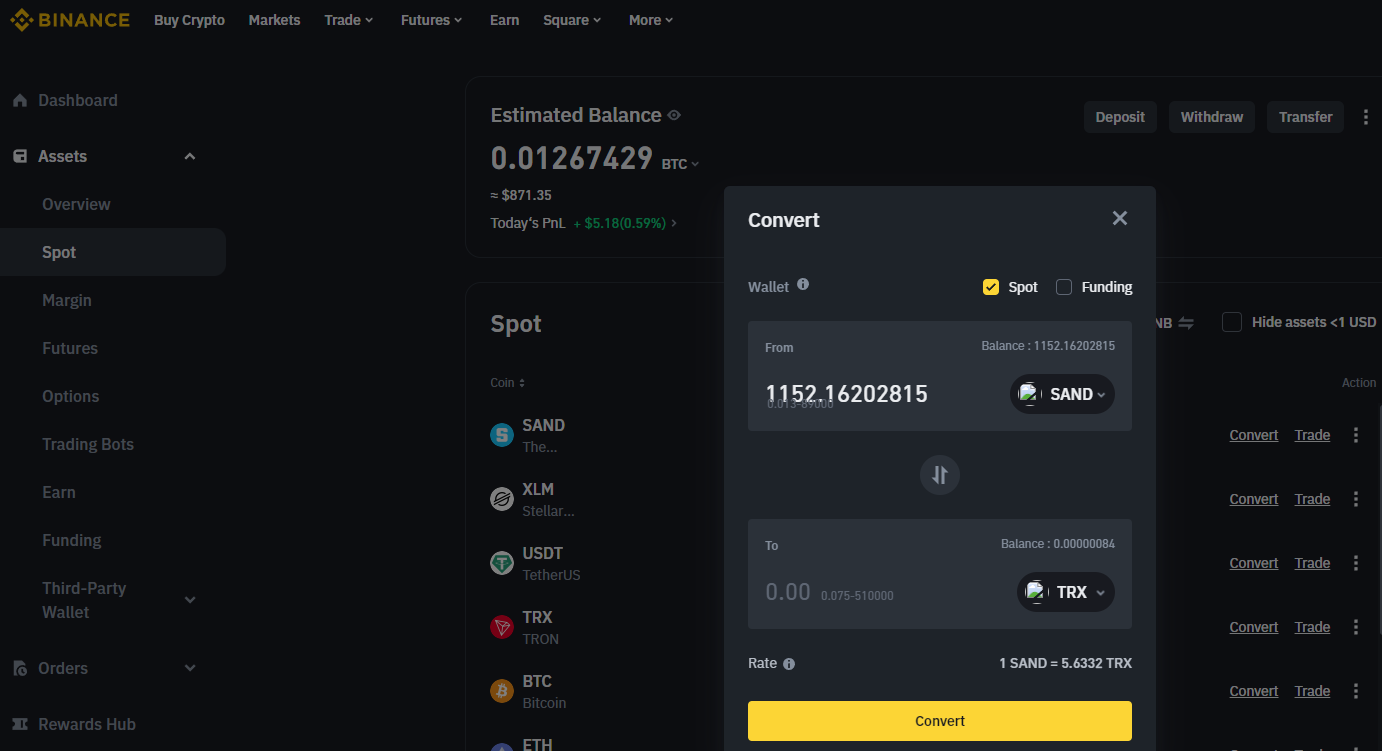The image size is (1382, 751).
Task: Open the SAND From coin selector
Action: pos(1062,394)
